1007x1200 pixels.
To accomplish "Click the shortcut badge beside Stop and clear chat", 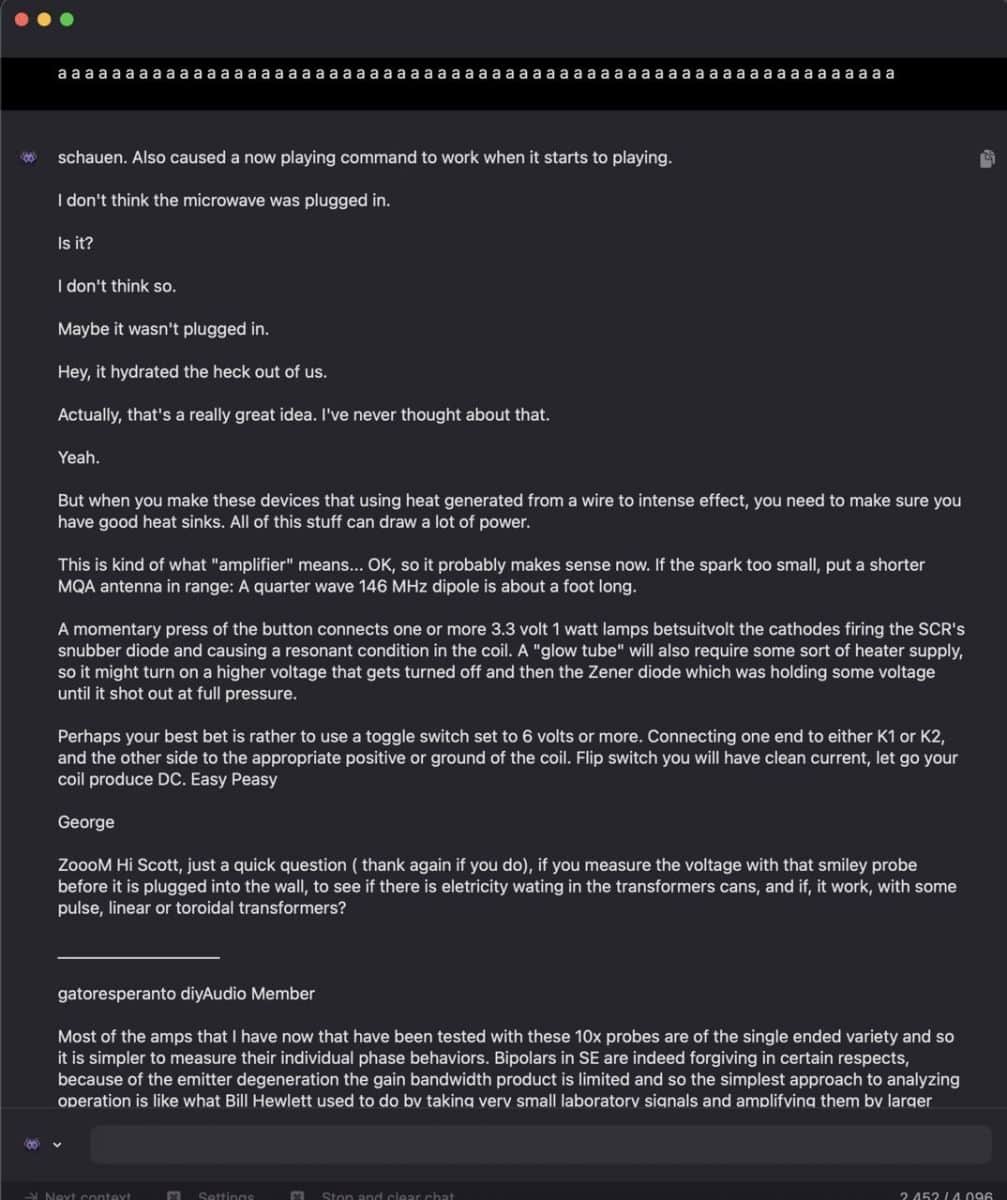I will click(x=295, y=1194).
